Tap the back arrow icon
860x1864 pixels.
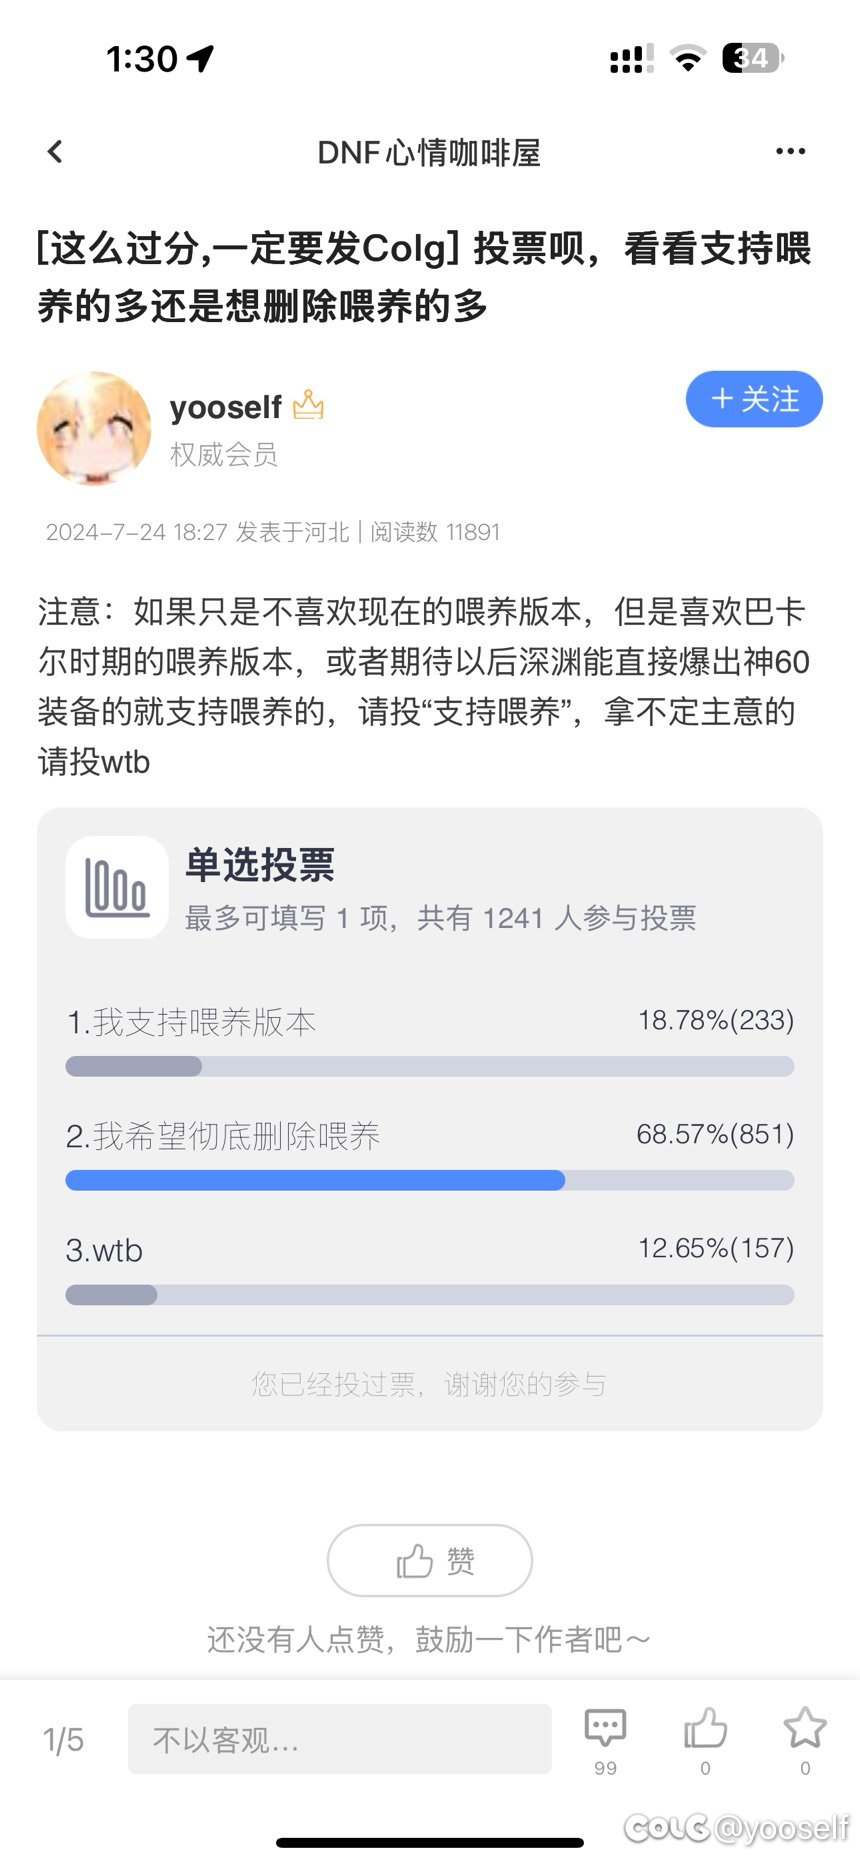coord(55,152)
